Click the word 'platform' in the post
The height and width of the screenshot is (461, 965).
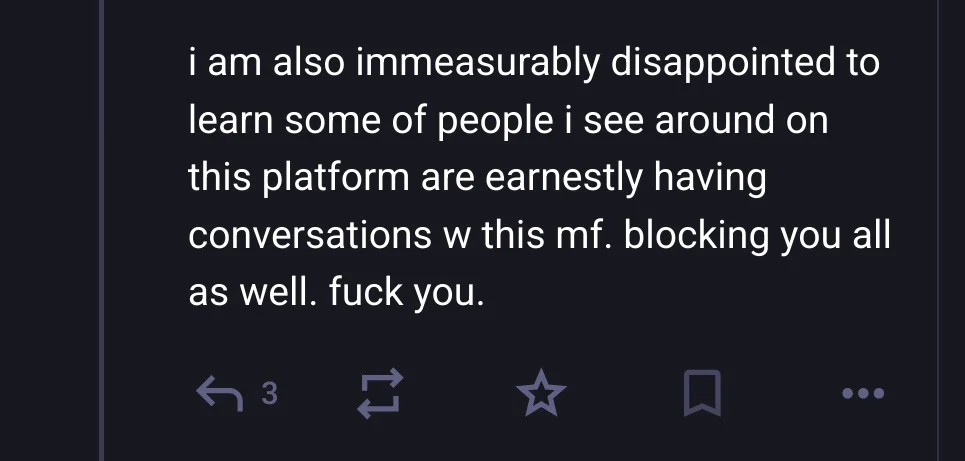pos(335,178)
